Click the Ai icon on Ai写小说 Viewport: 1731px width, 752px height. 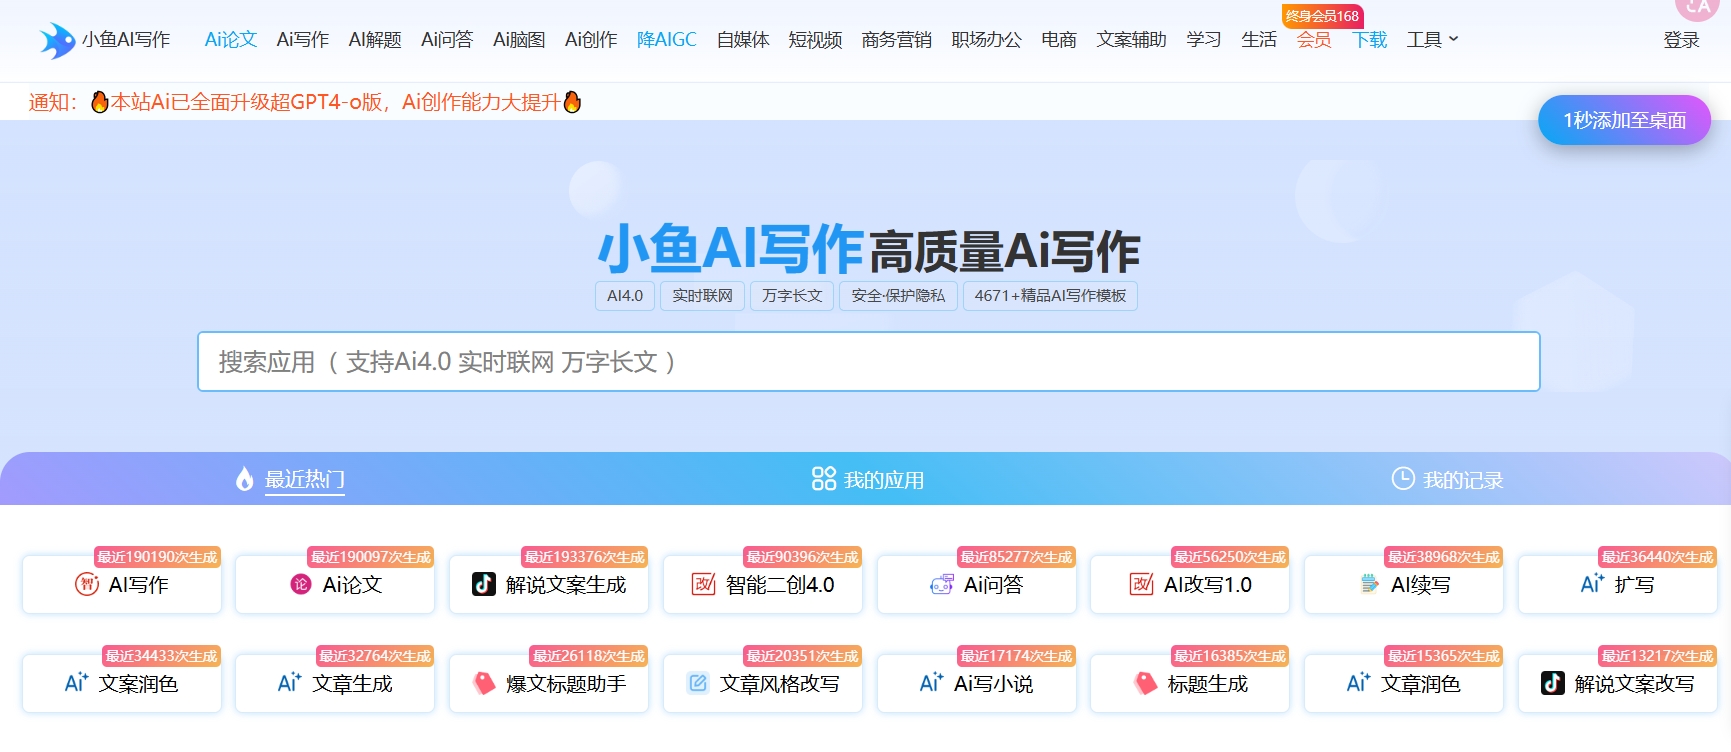[x=931, y=682]
